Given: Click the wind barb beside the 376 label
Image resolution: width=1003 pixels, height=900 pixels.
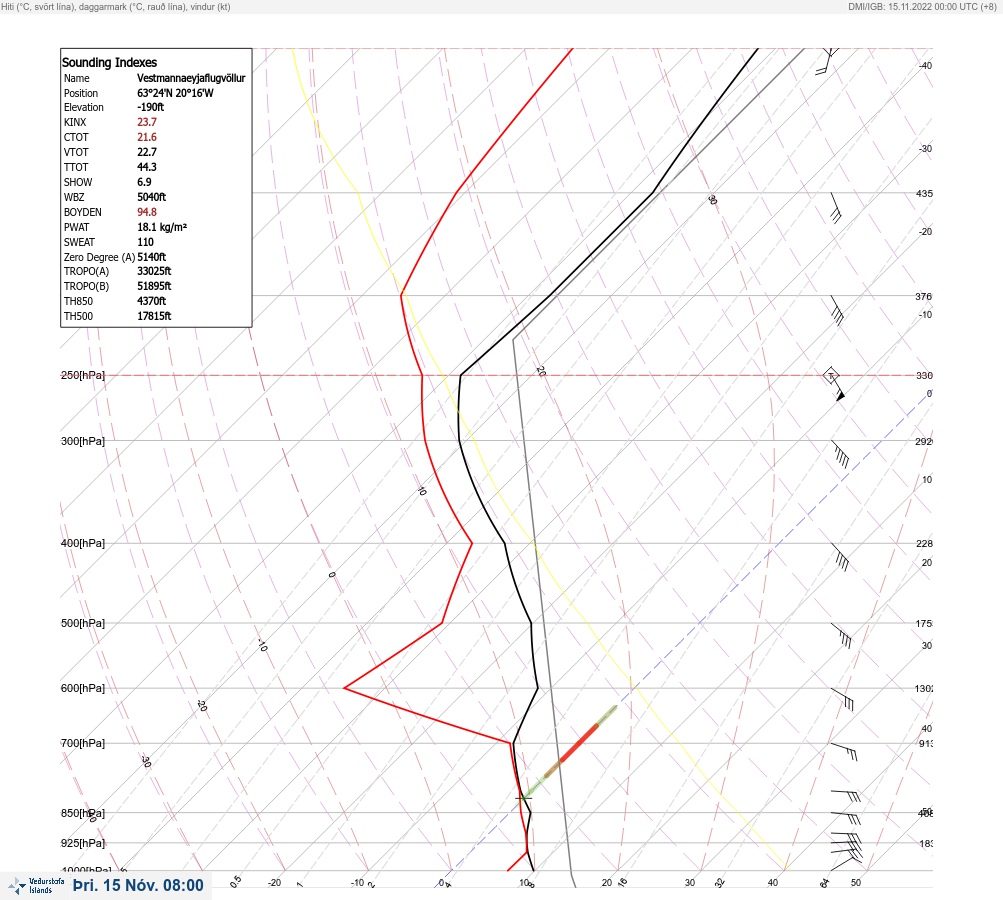Looking at the screenshot, I should [x=837, y=310].
